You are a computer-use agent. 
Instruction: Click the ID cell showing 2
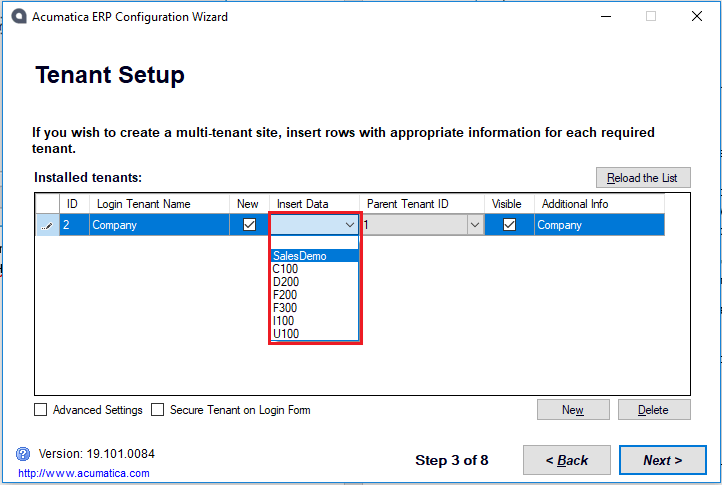coord(74,225)
